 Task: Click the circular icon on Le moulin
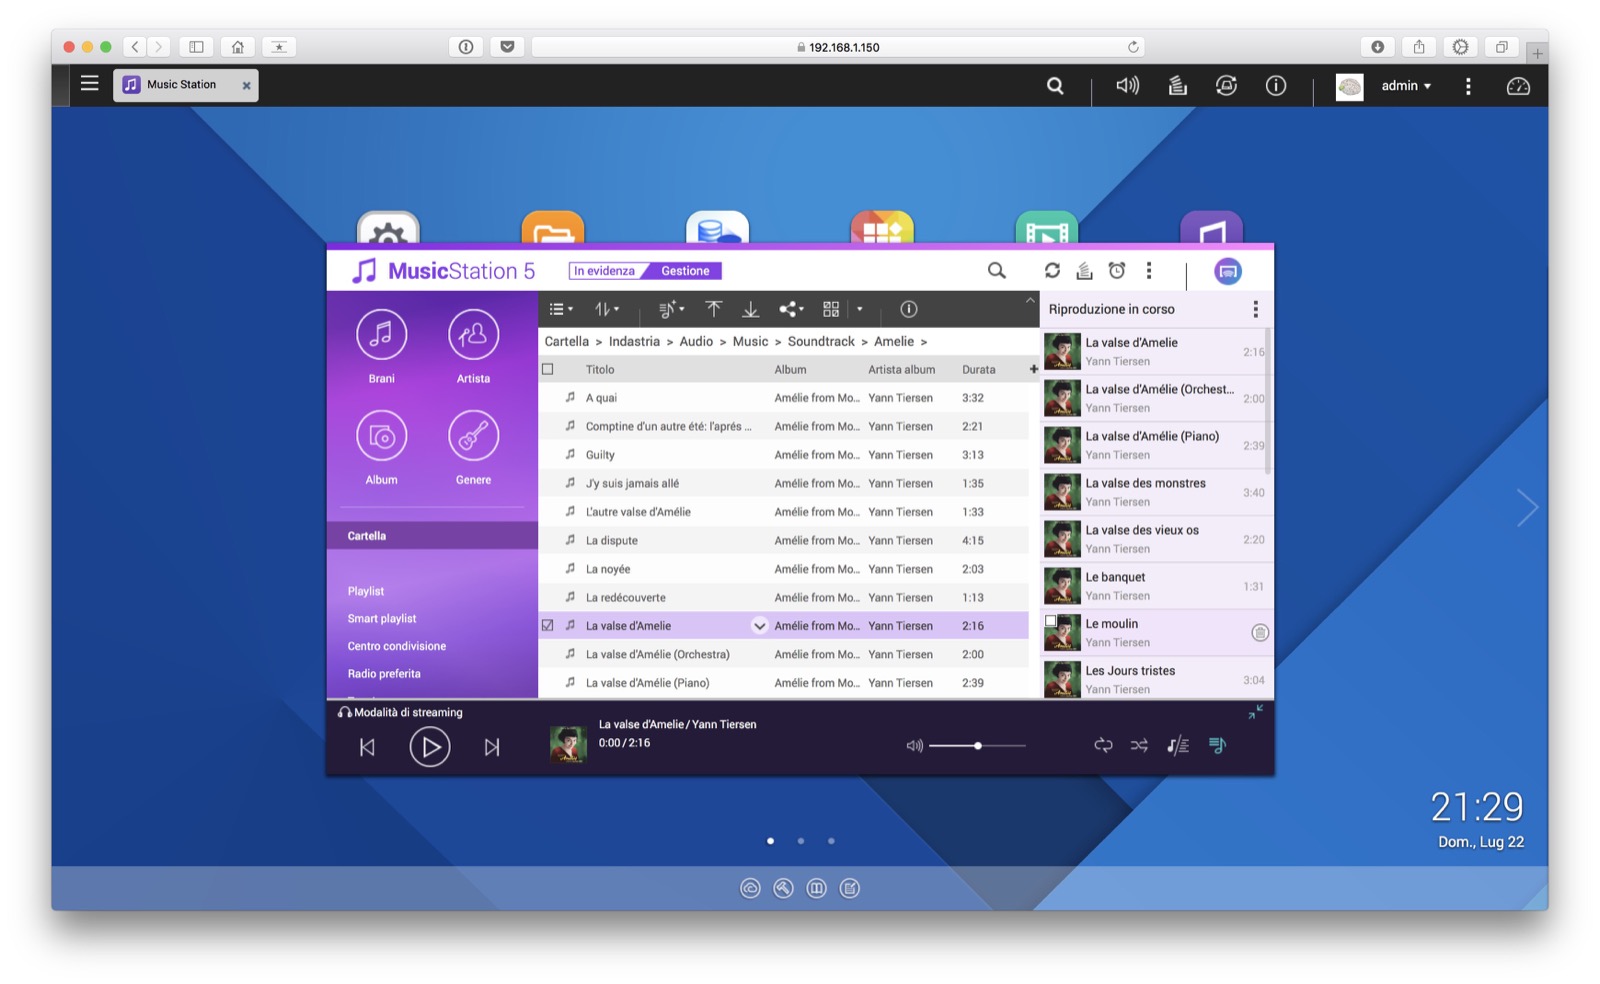(x=1260, y=633)
